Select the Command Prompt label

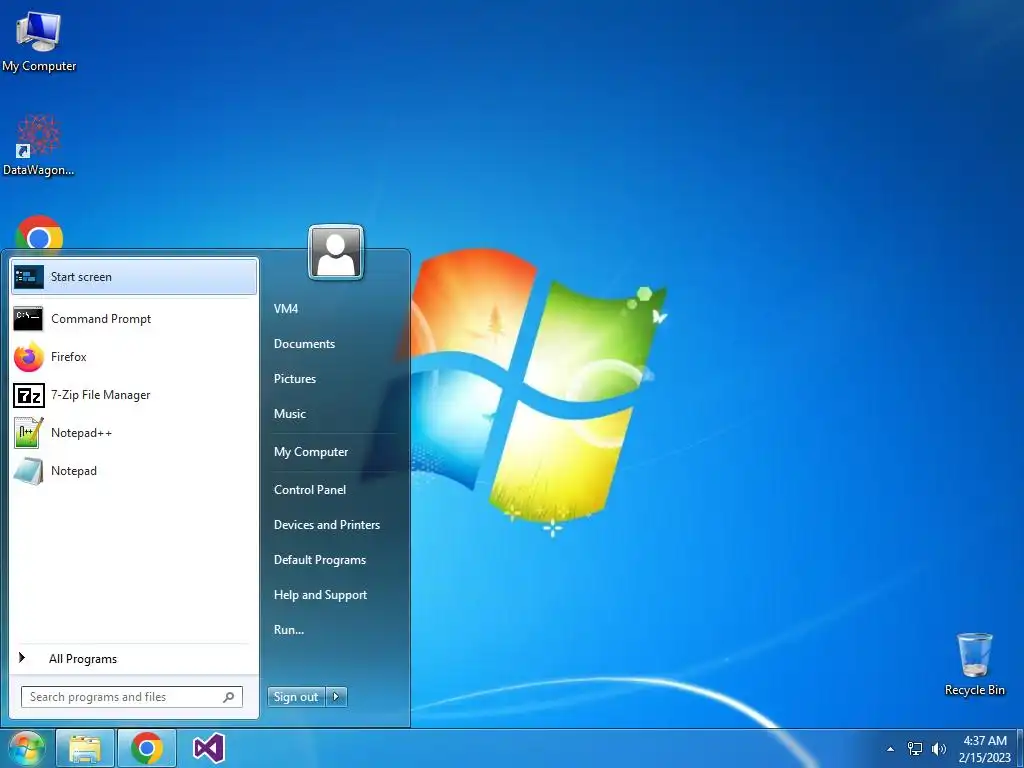[x=101, y=319]
